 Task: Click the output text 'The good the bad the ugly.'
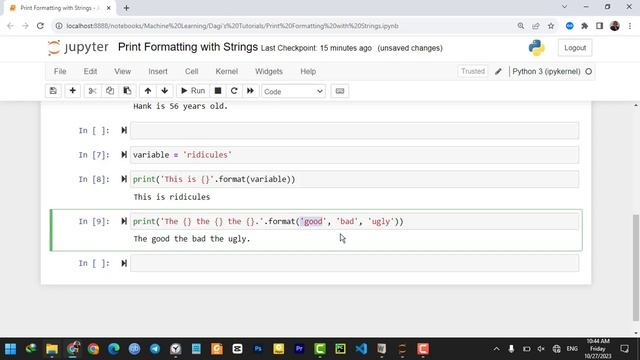point(192,239)
